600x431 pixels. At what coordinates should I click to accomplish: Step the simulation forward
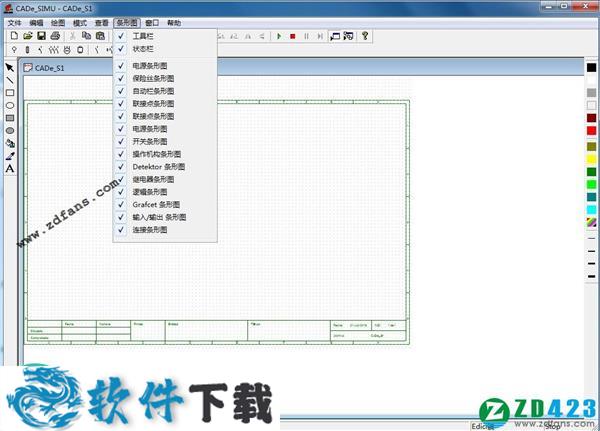pyautogui.click(x=320, y=36)
